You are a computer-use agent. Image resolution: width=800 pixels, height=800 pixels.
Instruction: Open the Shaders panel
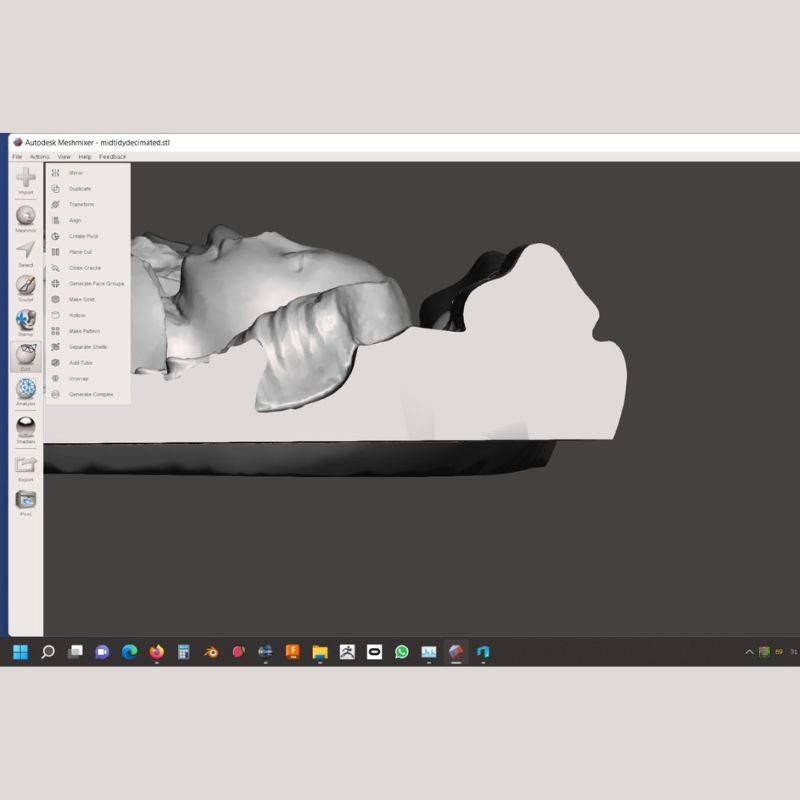click(x=26, y=427)
